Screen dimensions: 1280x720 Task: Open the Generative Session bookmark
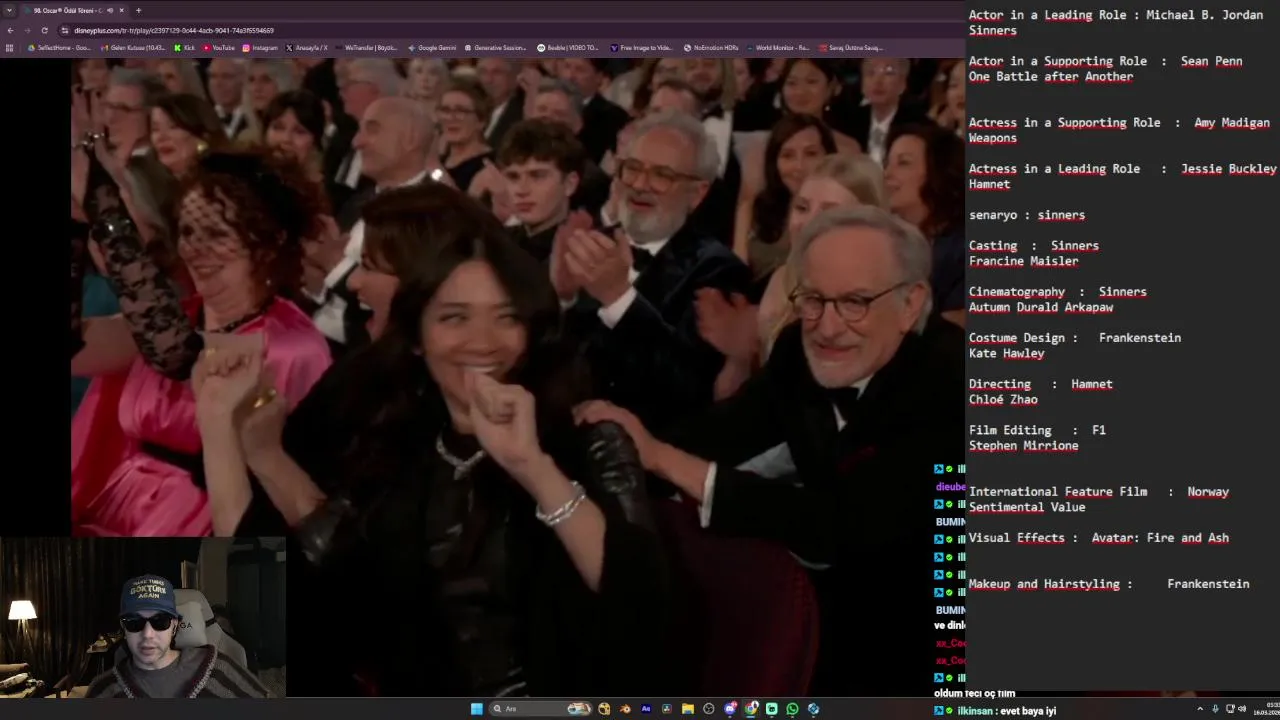(x=495, y=47)
